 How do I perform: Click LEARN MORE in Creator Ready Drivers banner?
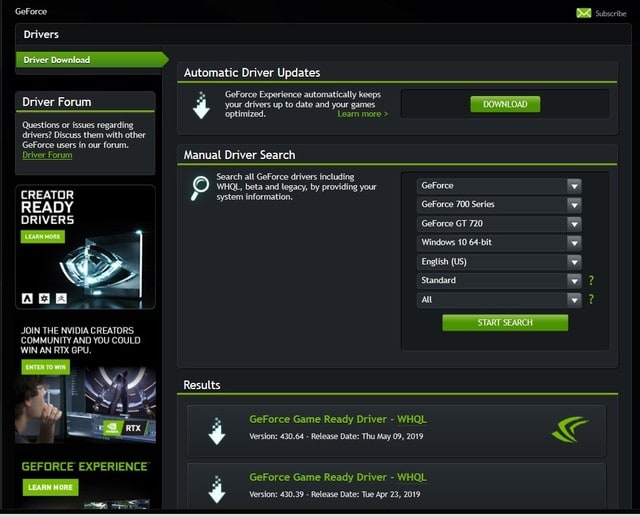tap(42, 237)
